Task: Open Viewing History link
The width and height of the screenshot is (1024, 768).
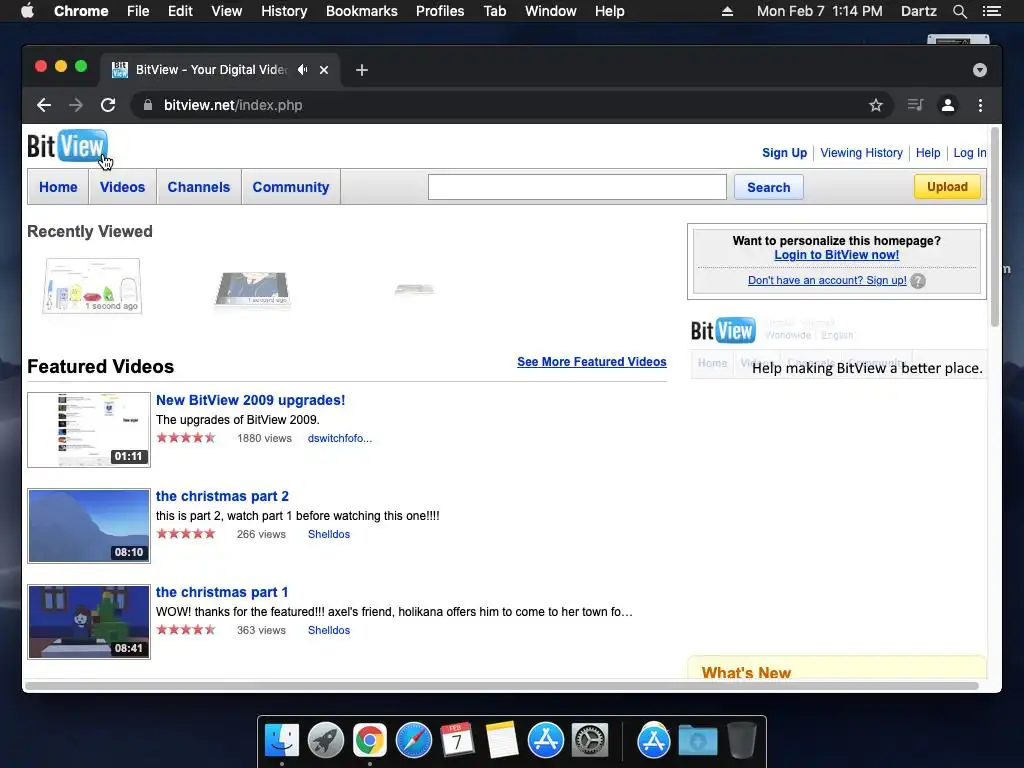Action: point(861,153)
